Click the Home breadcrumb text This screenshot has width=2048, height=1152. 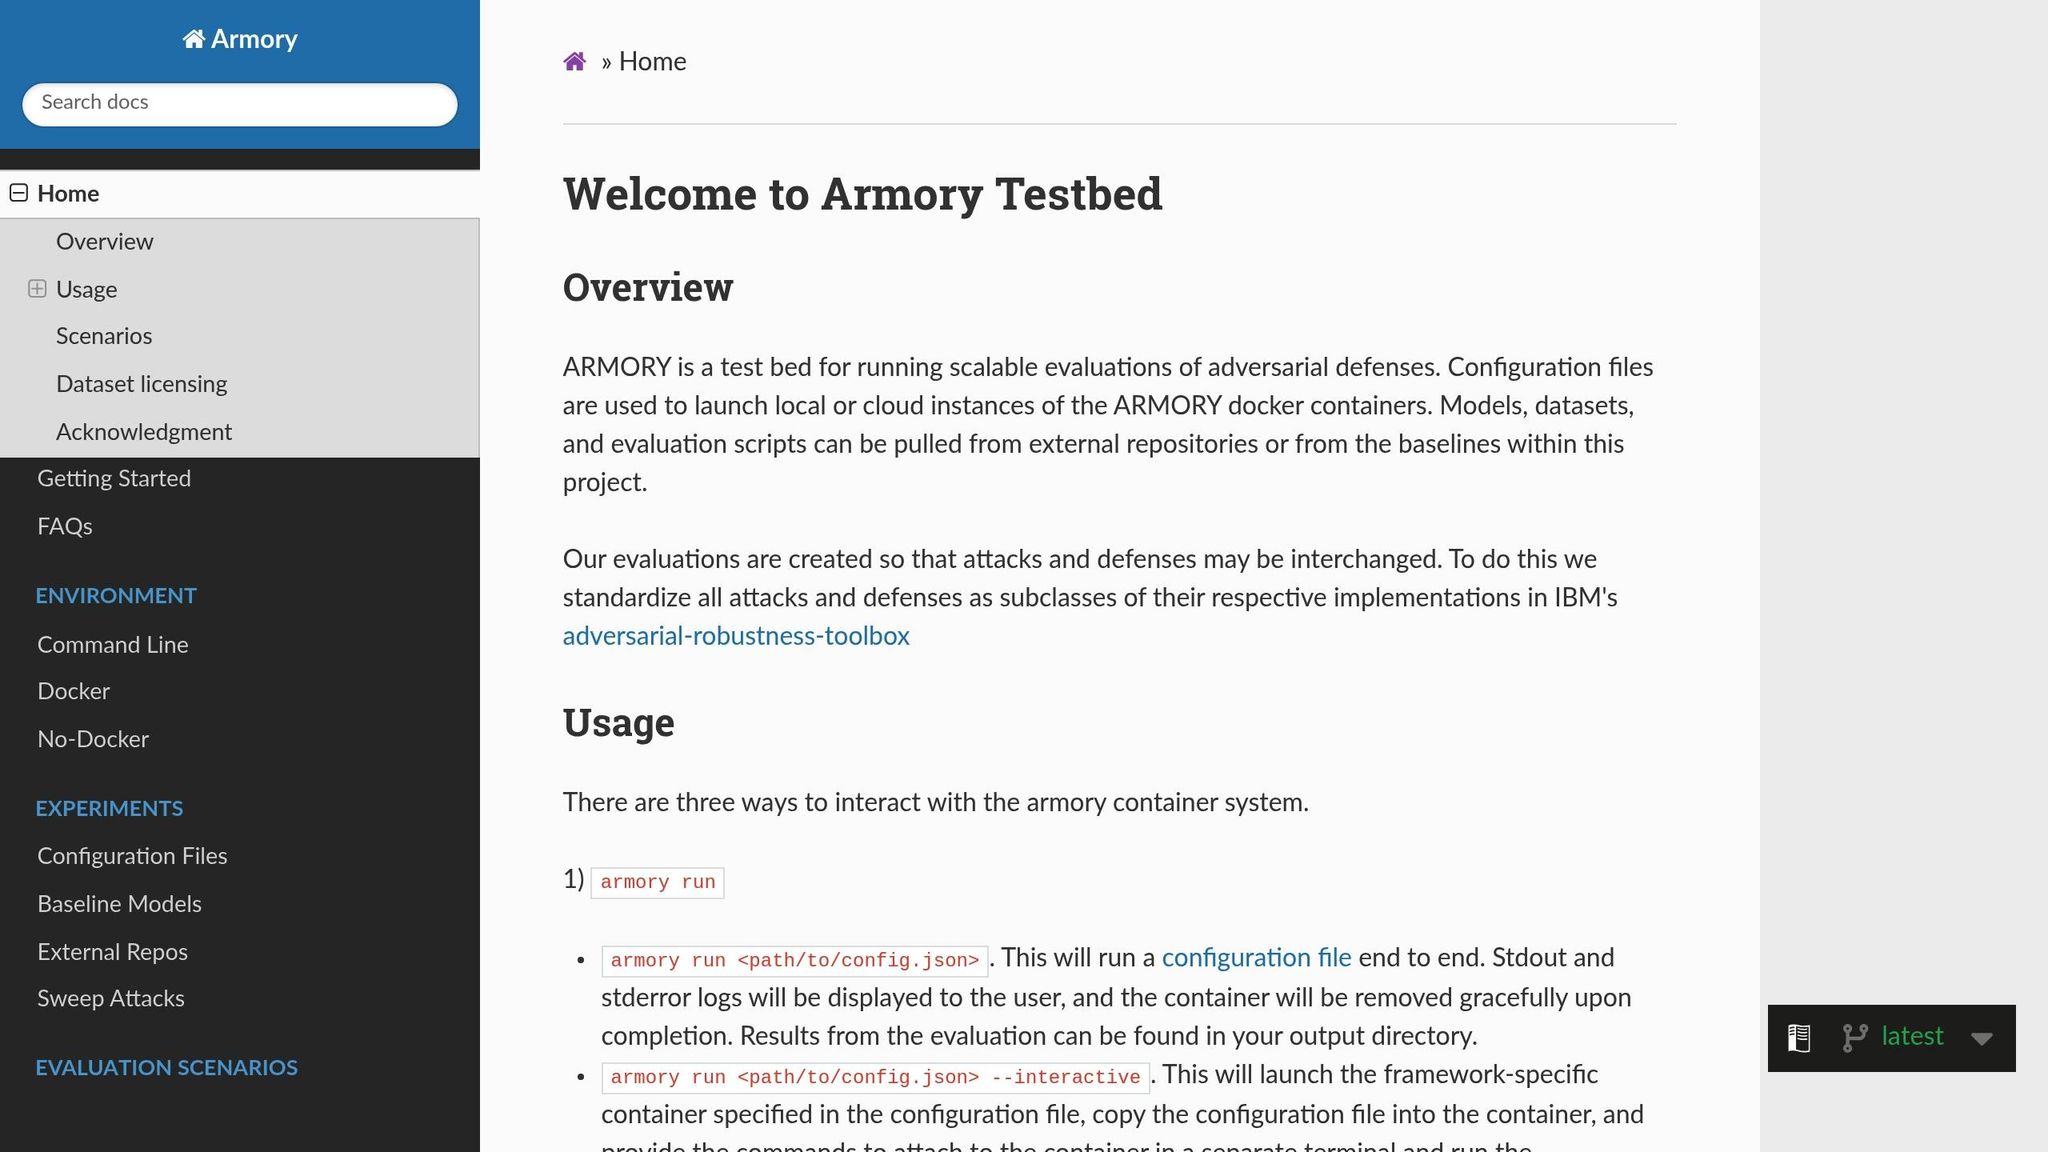[x=653, y=62]
